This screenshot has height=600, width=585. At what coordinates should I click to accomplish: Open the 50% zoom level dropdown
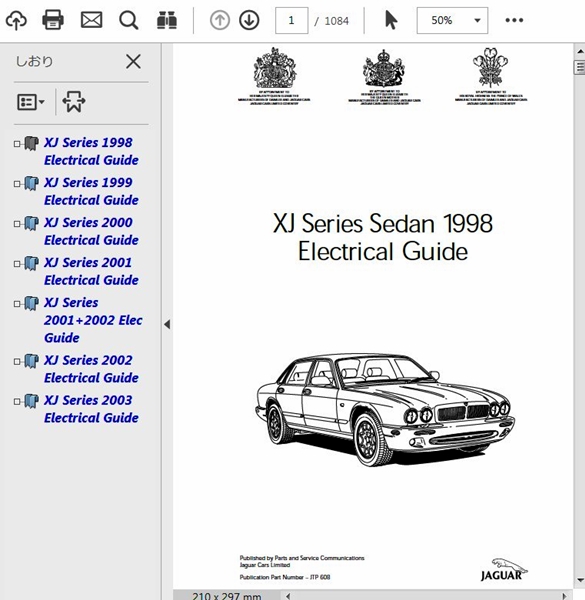[452, 20]
